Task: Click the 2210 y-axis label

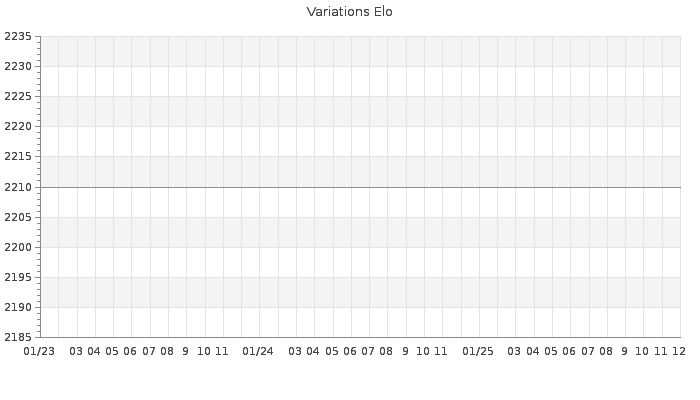Action: point(18,187)
